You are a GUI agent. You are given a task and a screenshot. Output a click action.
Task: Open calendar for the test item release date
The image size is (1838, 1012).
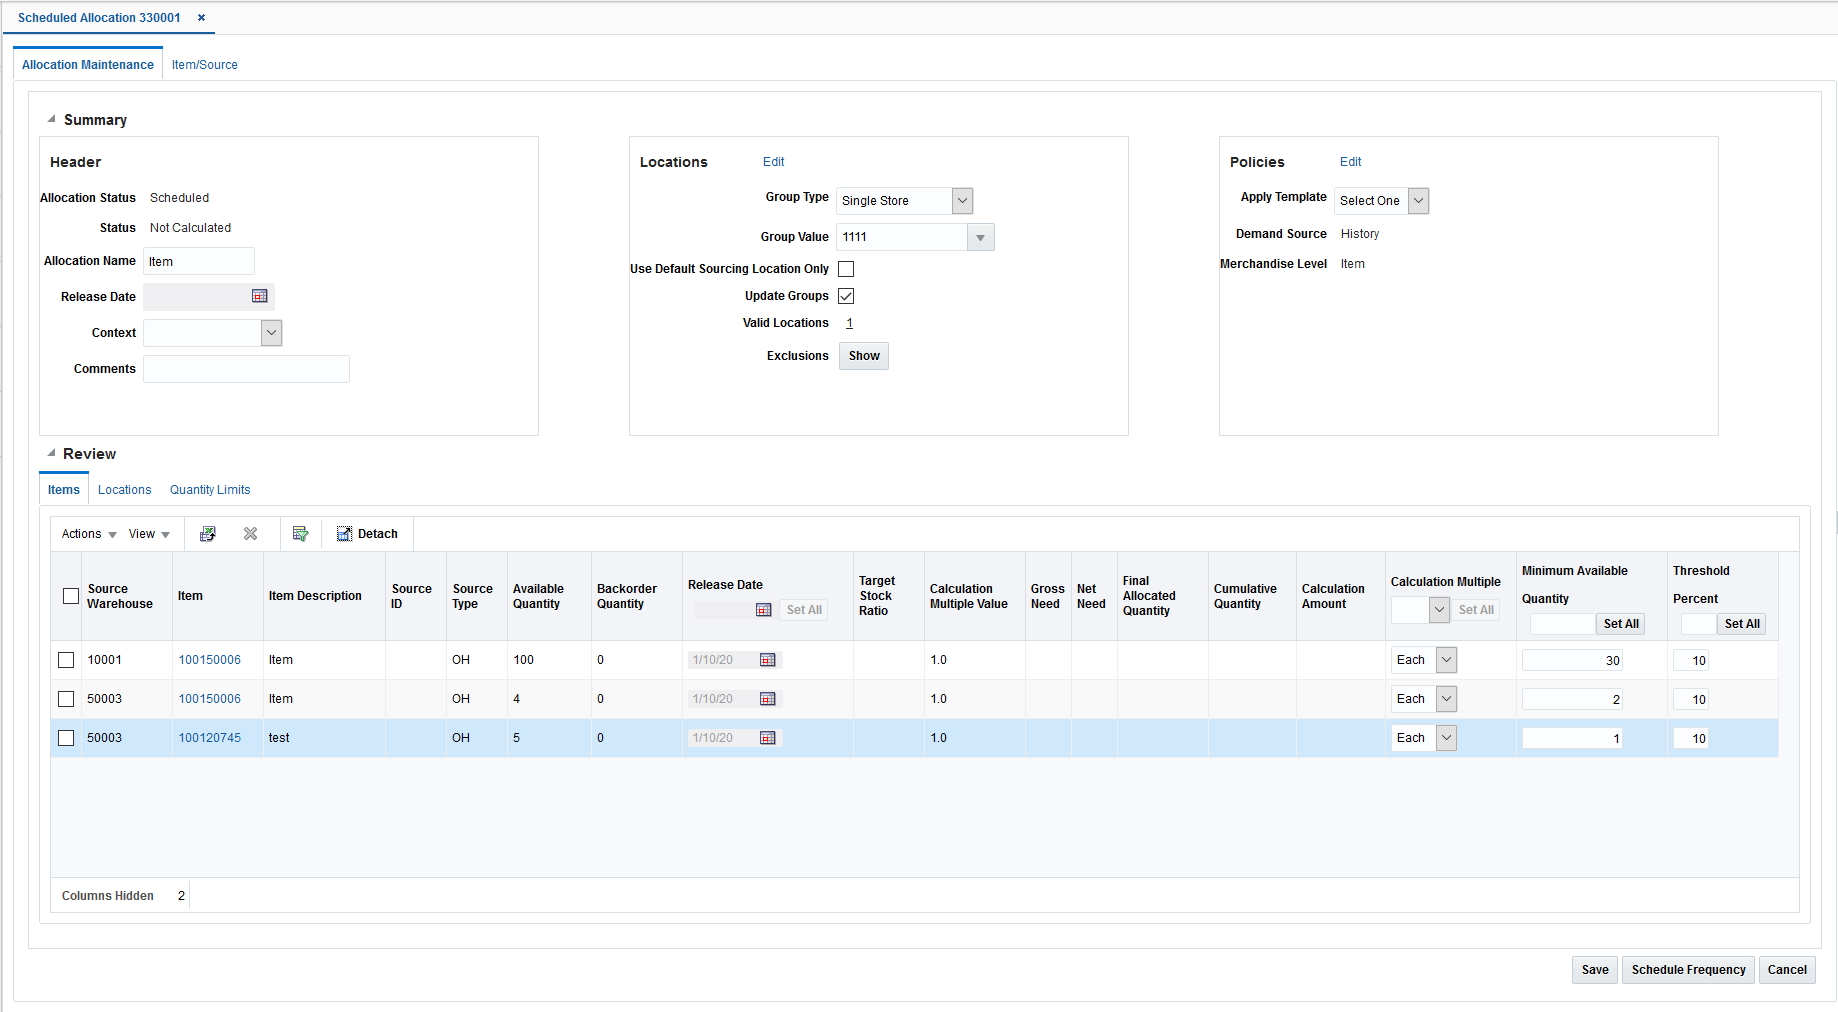[767, 738]
